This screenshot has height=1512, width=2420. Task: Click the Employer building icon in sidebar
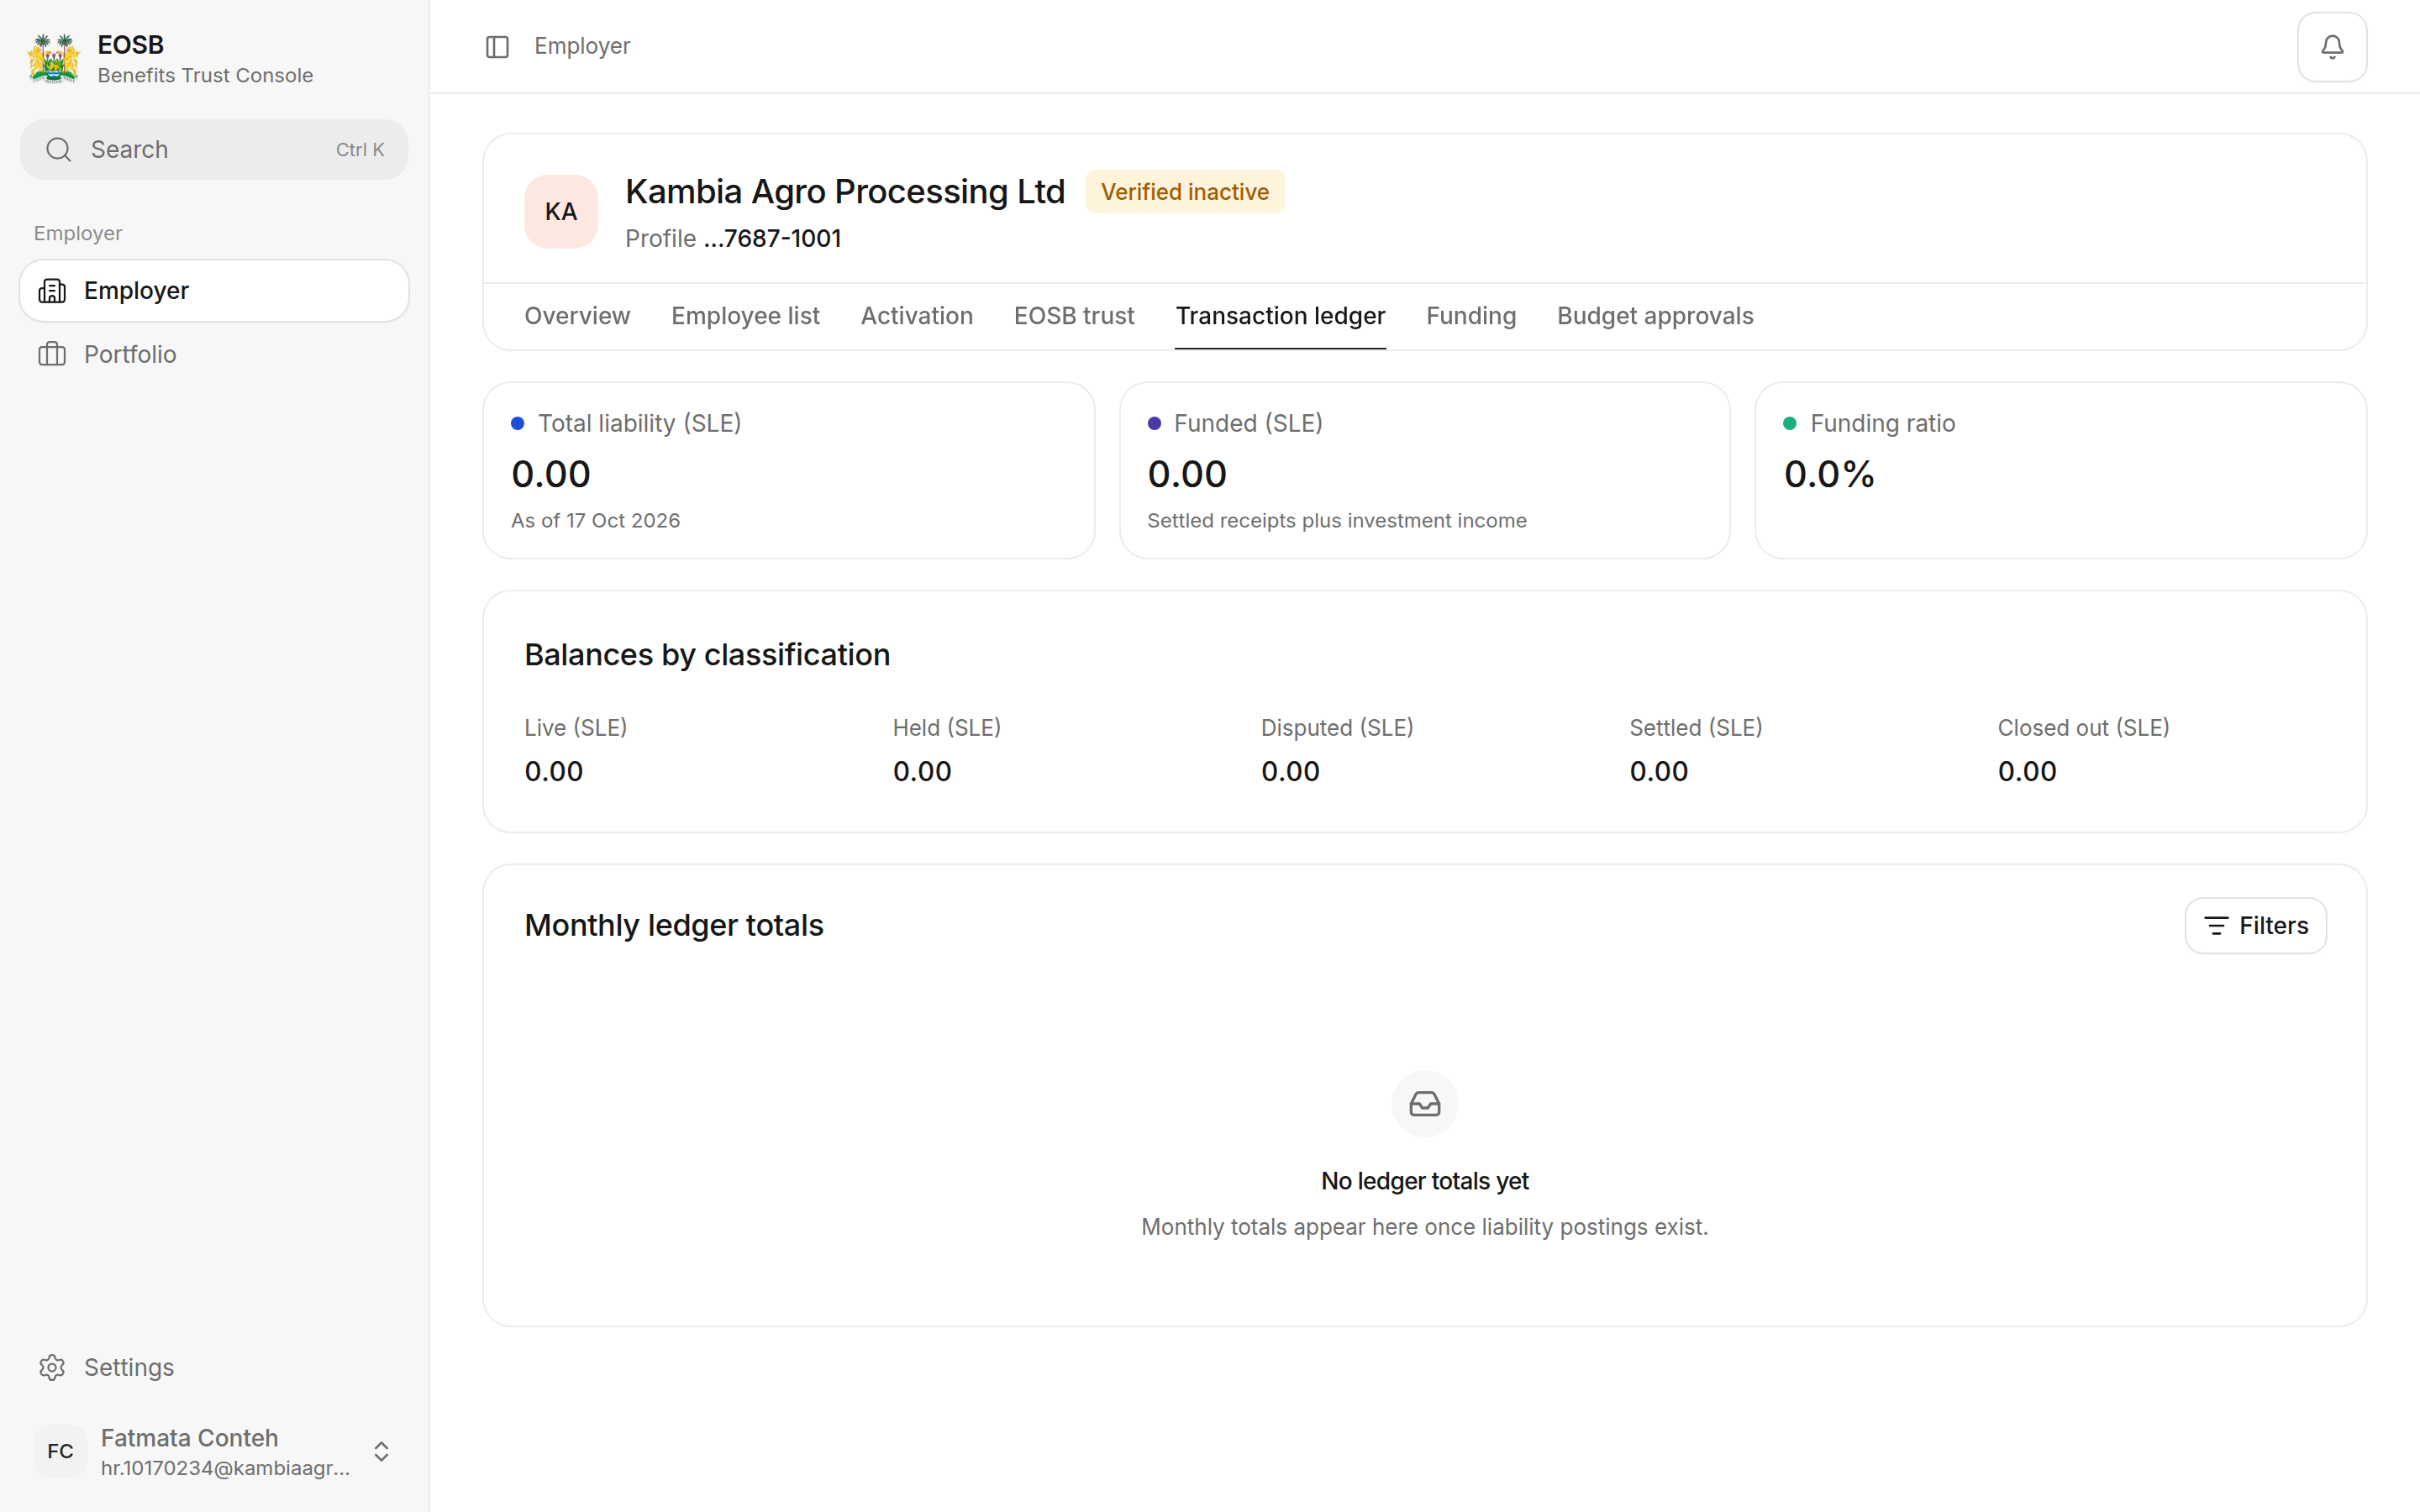click(x=52, y=291)
